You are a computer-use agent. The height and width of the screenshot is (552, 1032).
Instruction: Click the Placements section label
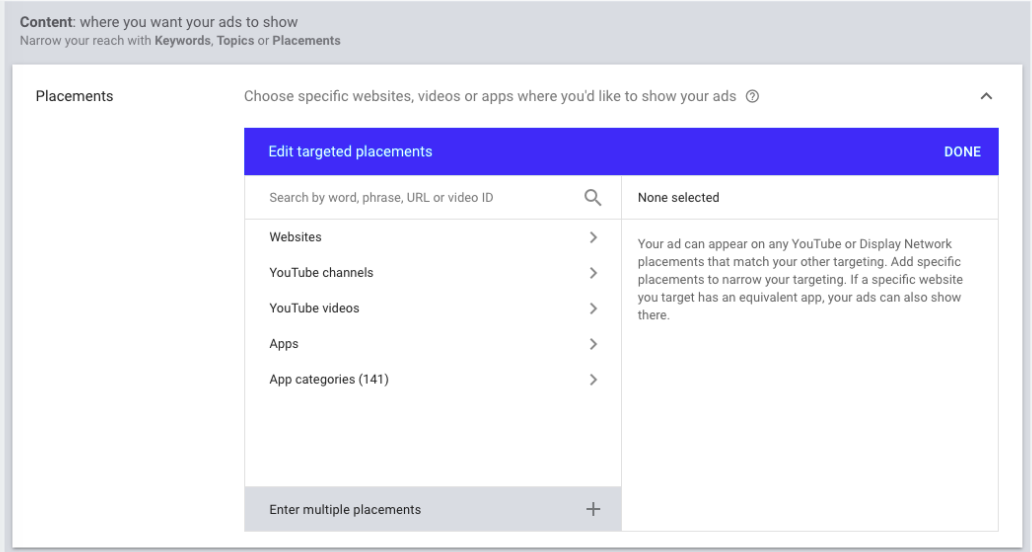[74, 97]
